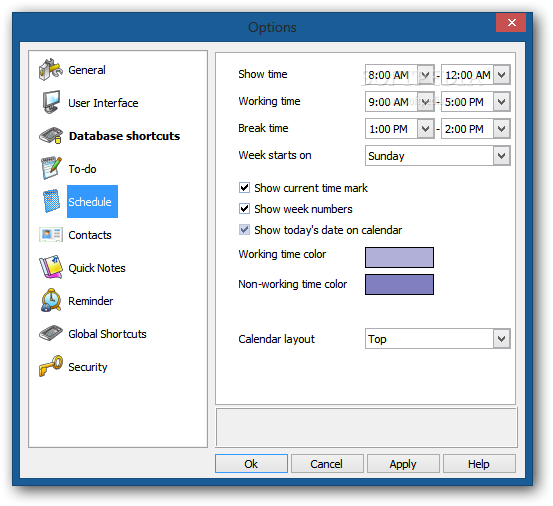Screen dimensions: 553x506
Task: Click the User Interface monitor icon
Action: coord(51,102)
